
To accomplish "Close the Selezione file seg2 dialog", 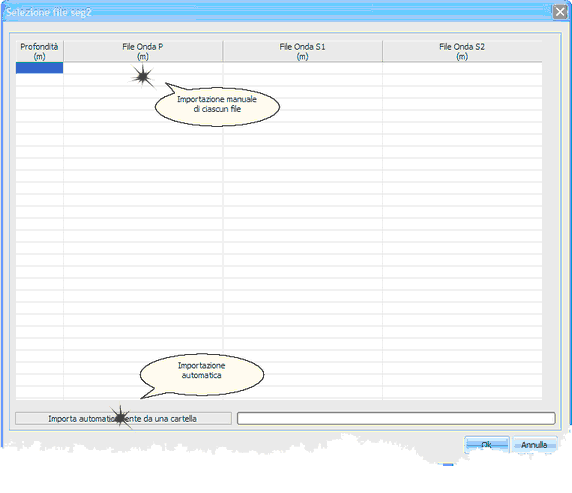I will tap(560, 12).
